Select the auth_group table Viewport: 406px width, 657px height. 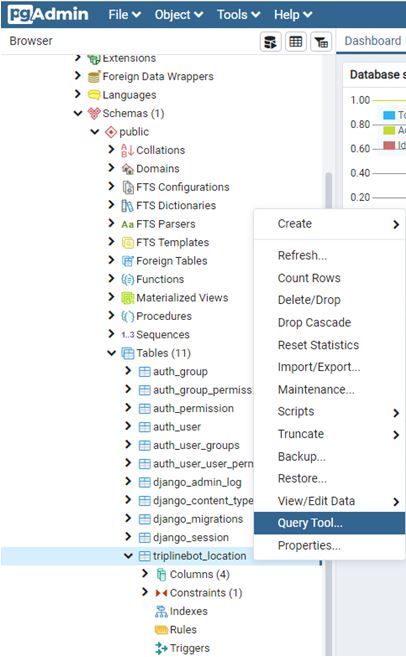[x=180, y=372]
